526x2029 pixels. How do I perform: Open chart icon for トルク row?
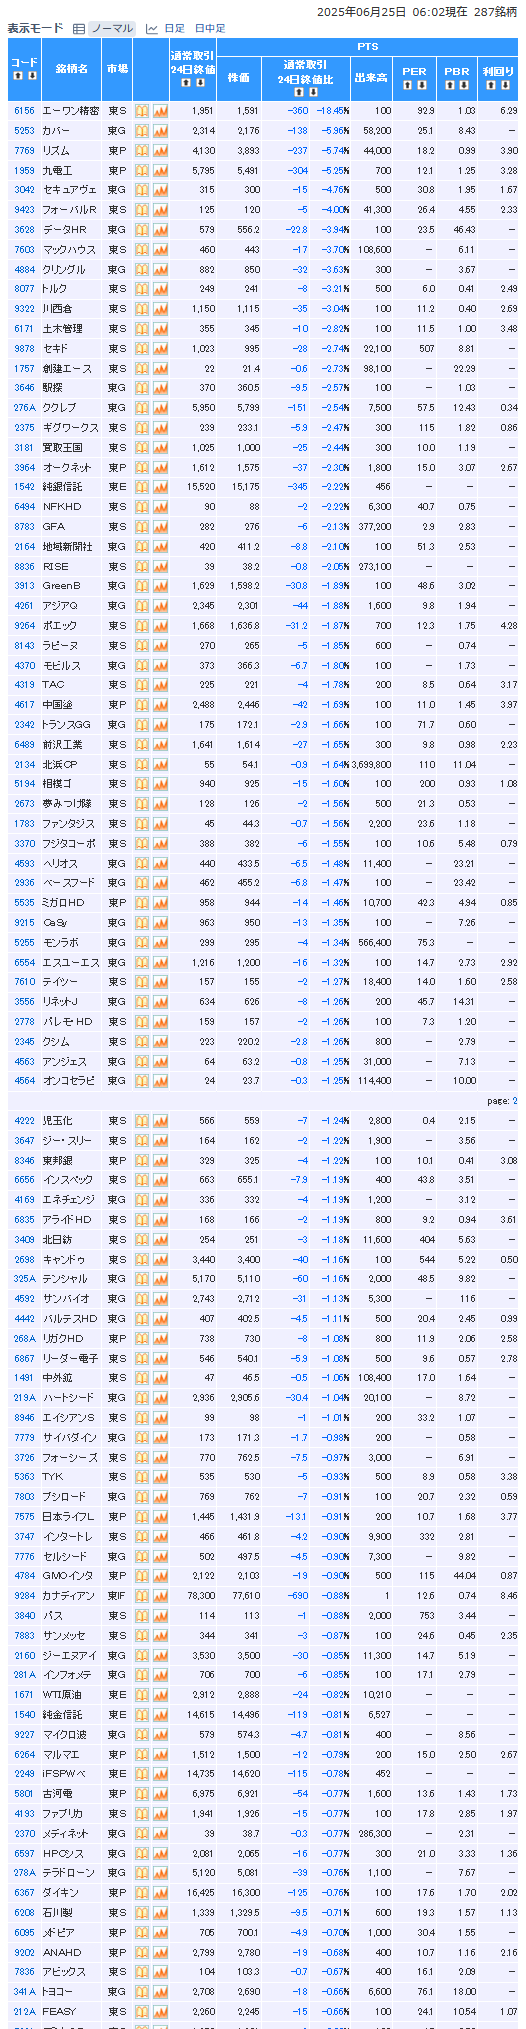tap(160, 289)
